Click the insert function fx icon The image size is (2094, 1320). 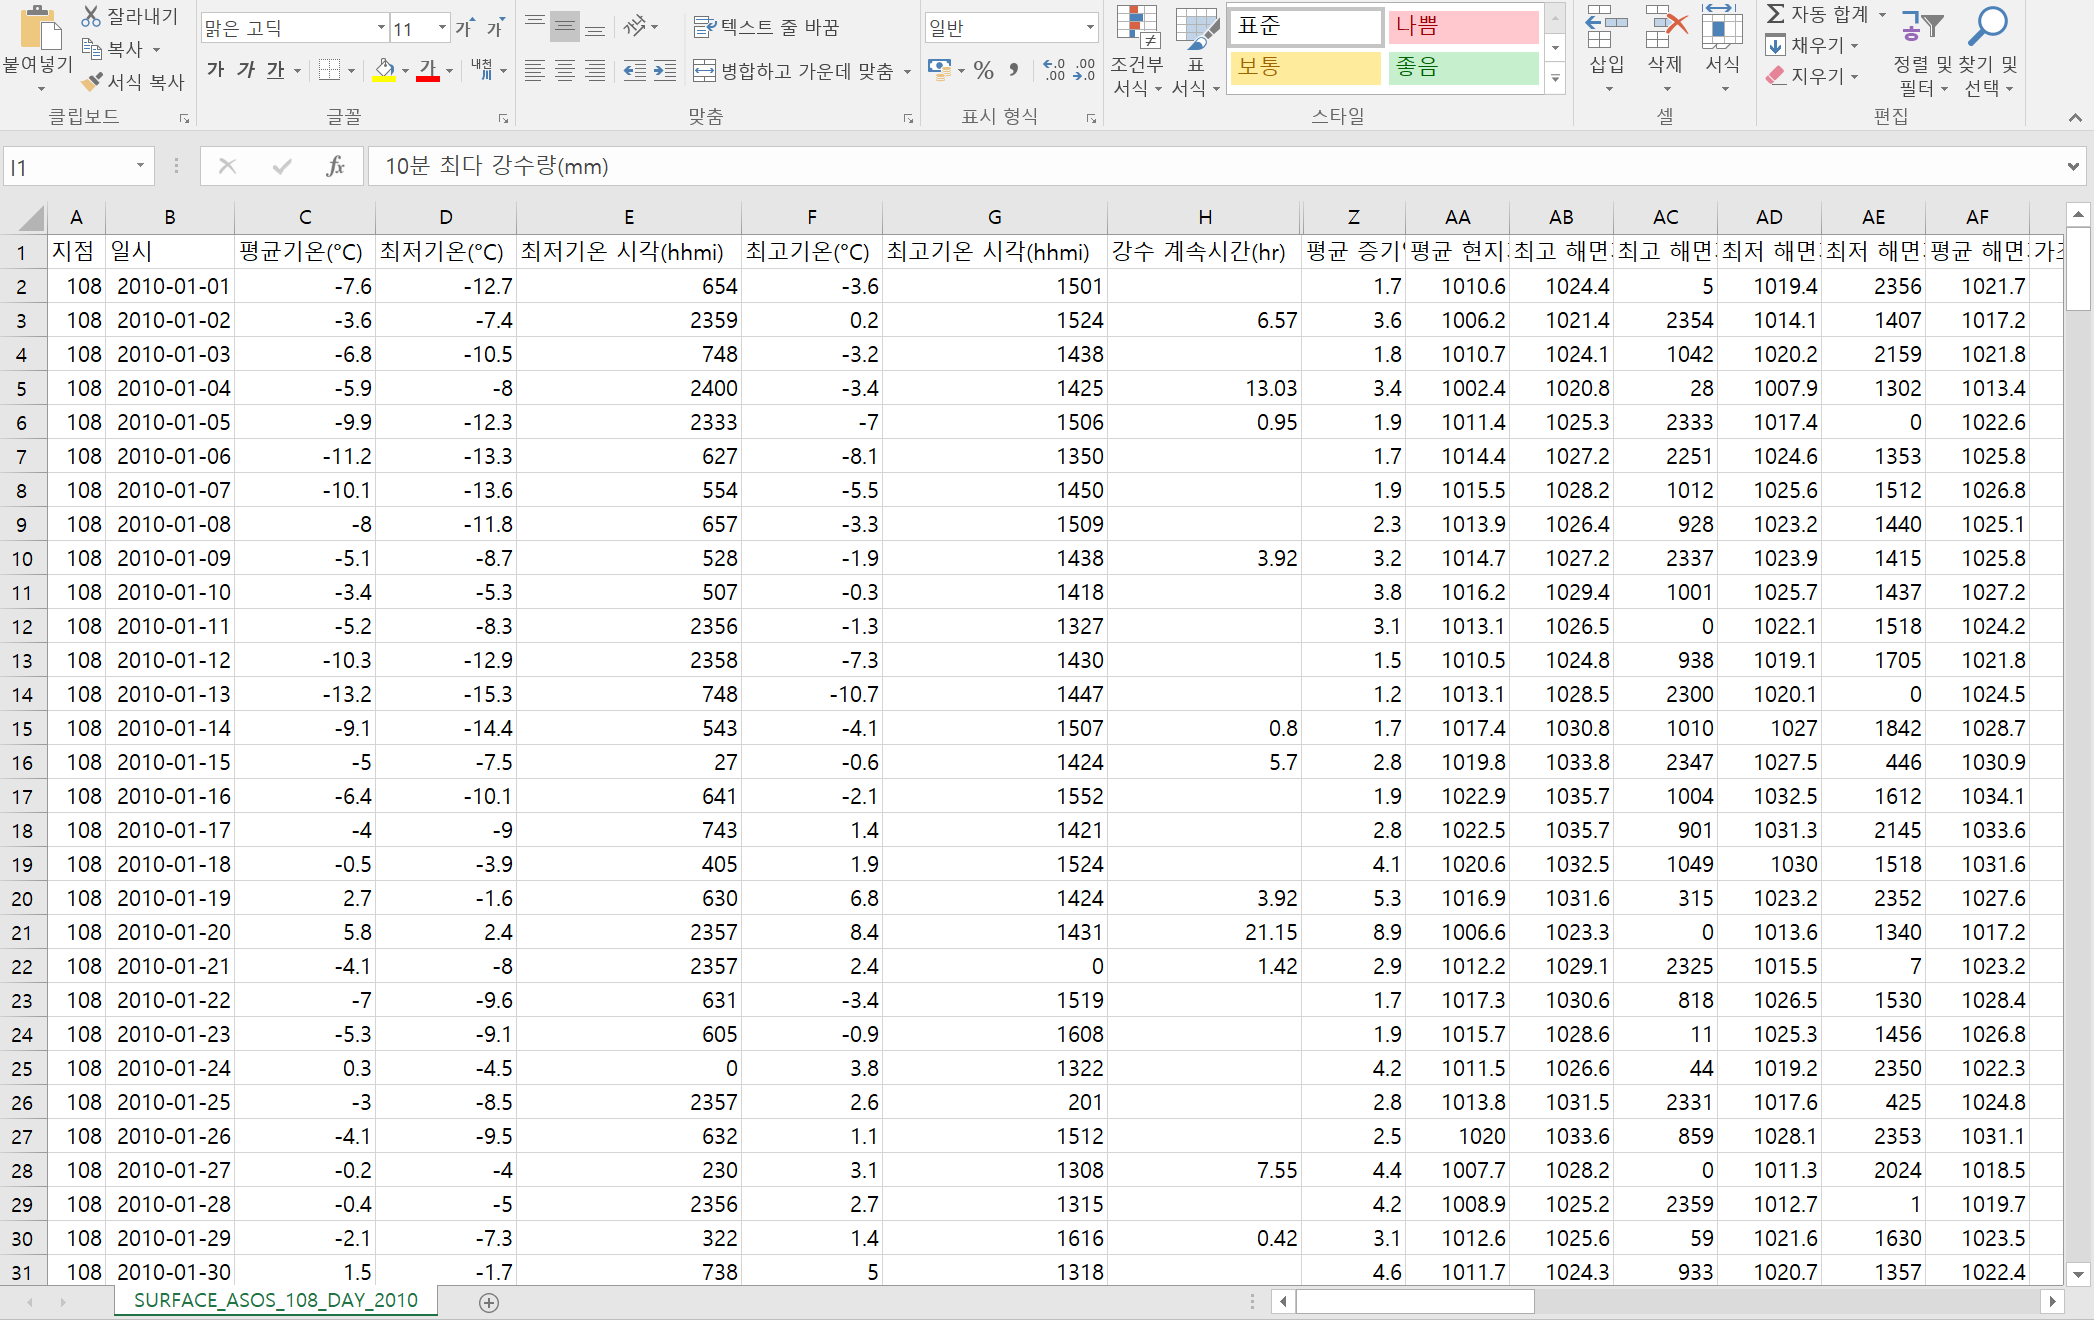[x=335, y=166]
